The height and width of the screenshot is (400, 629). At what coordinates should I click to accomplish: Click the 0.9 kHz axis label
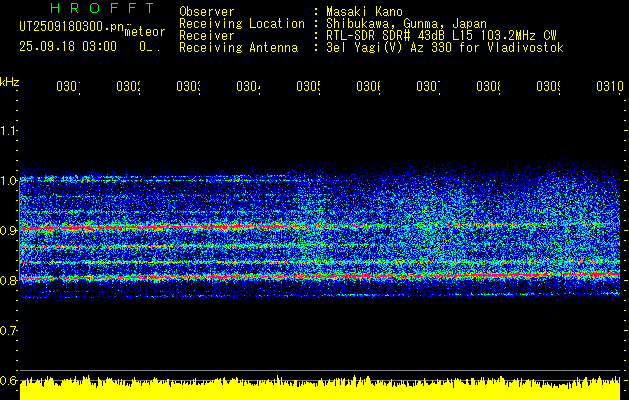(x=8, y=230)
